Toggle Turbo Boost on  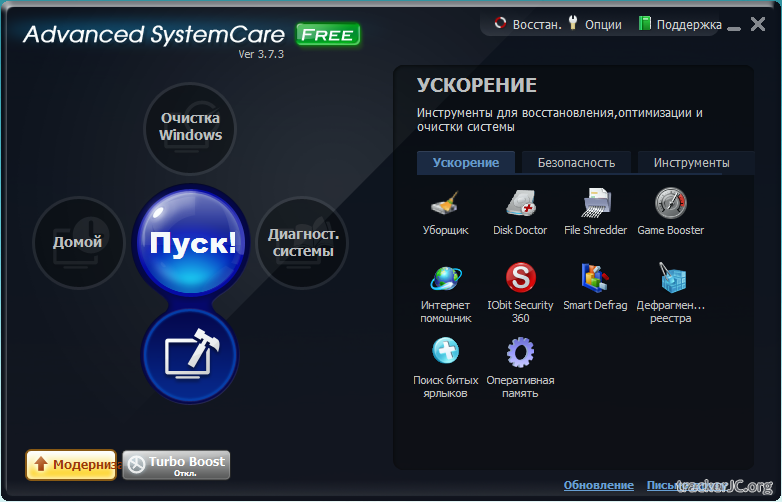point(176,465)
